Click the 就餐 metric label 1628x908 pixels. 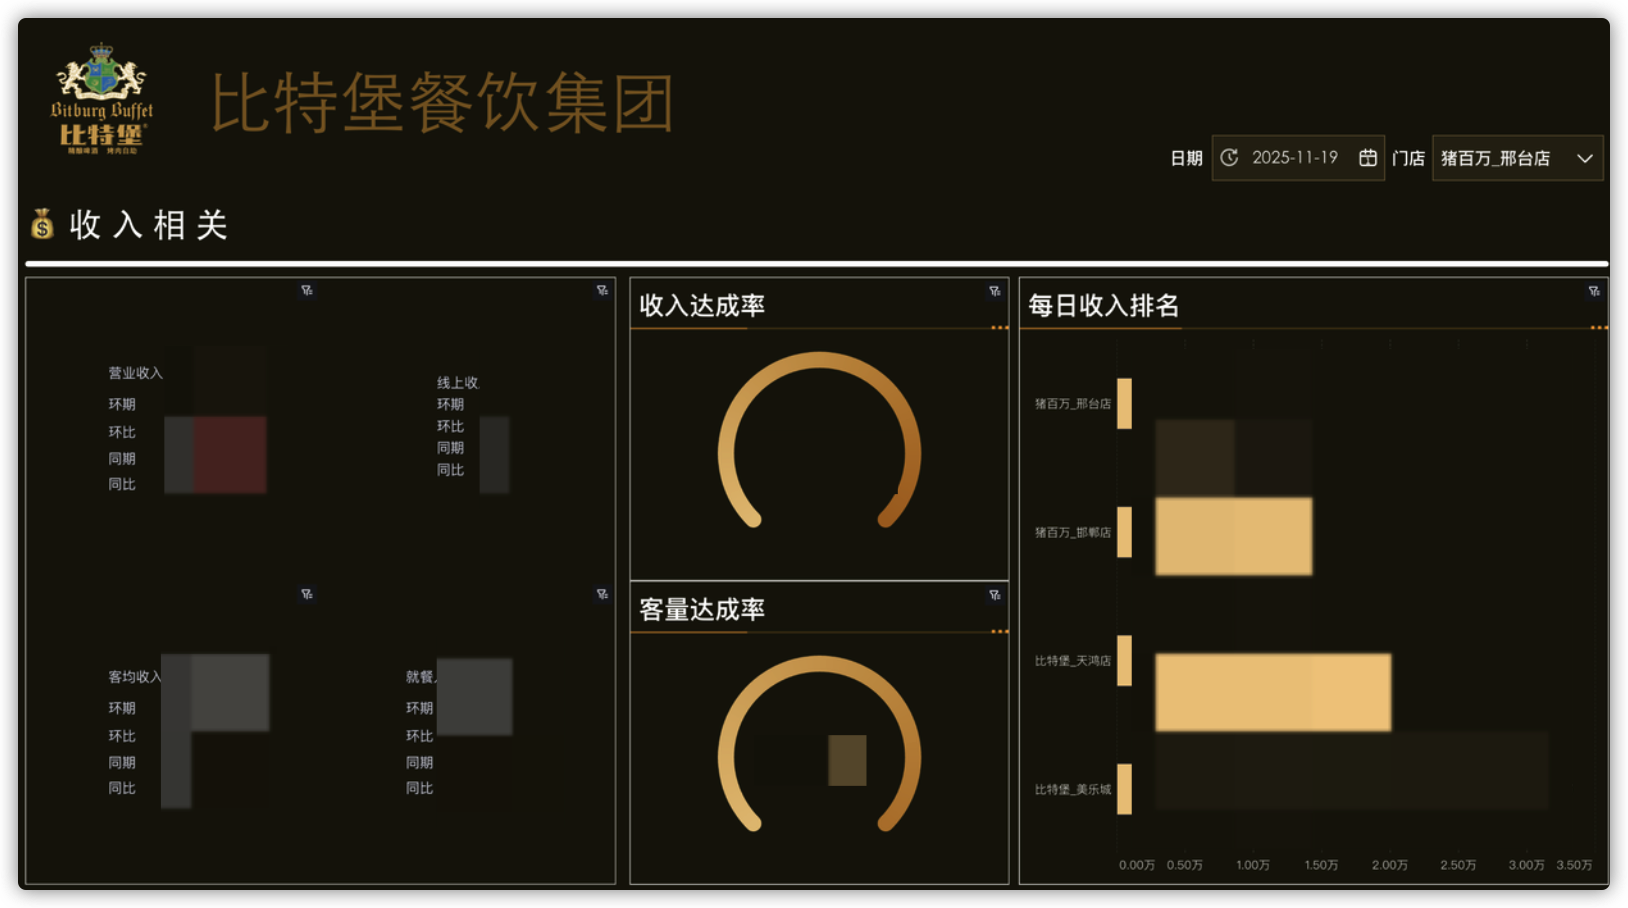[x=420, y=677]
